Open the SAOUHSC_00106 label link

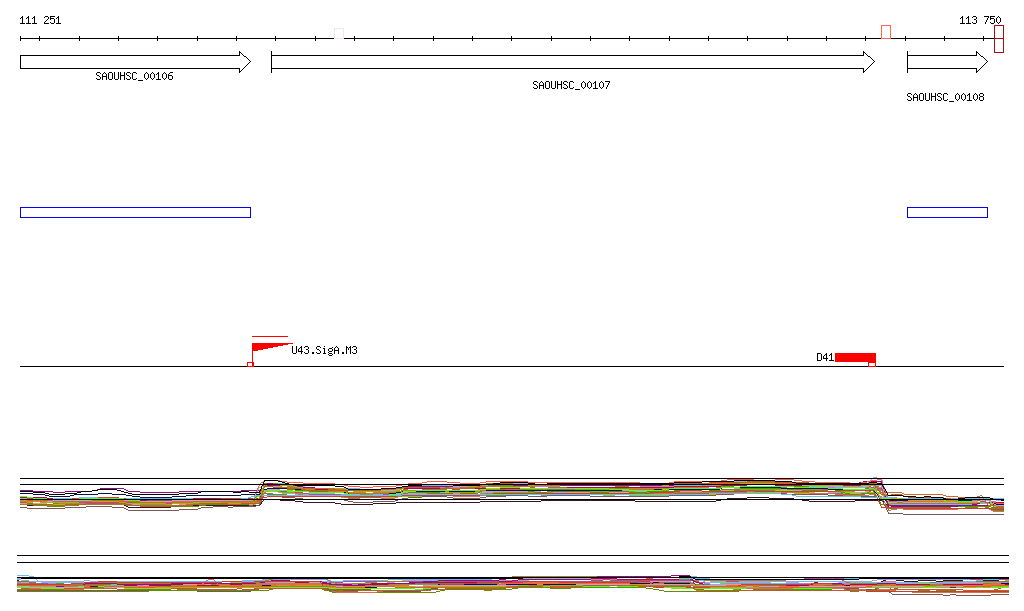tap(134, 76)
